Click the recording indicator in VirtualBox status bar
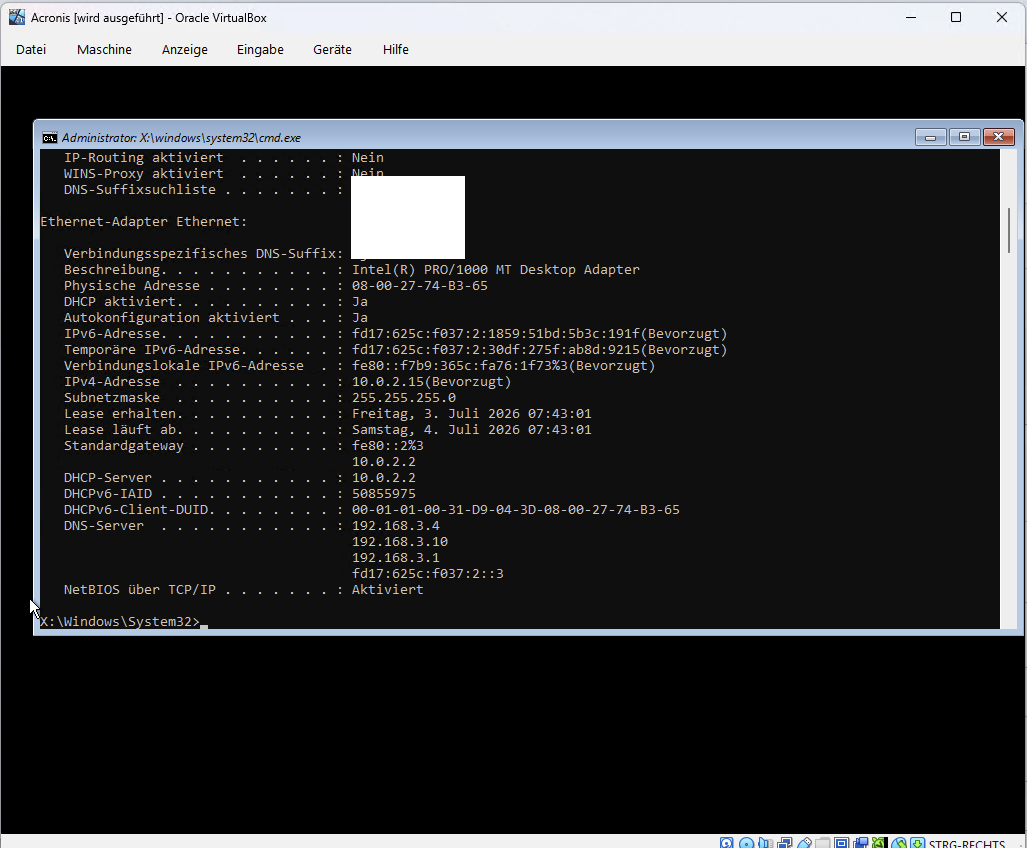This screenshot has height=848, width=1027. click(x=861, y=843)
